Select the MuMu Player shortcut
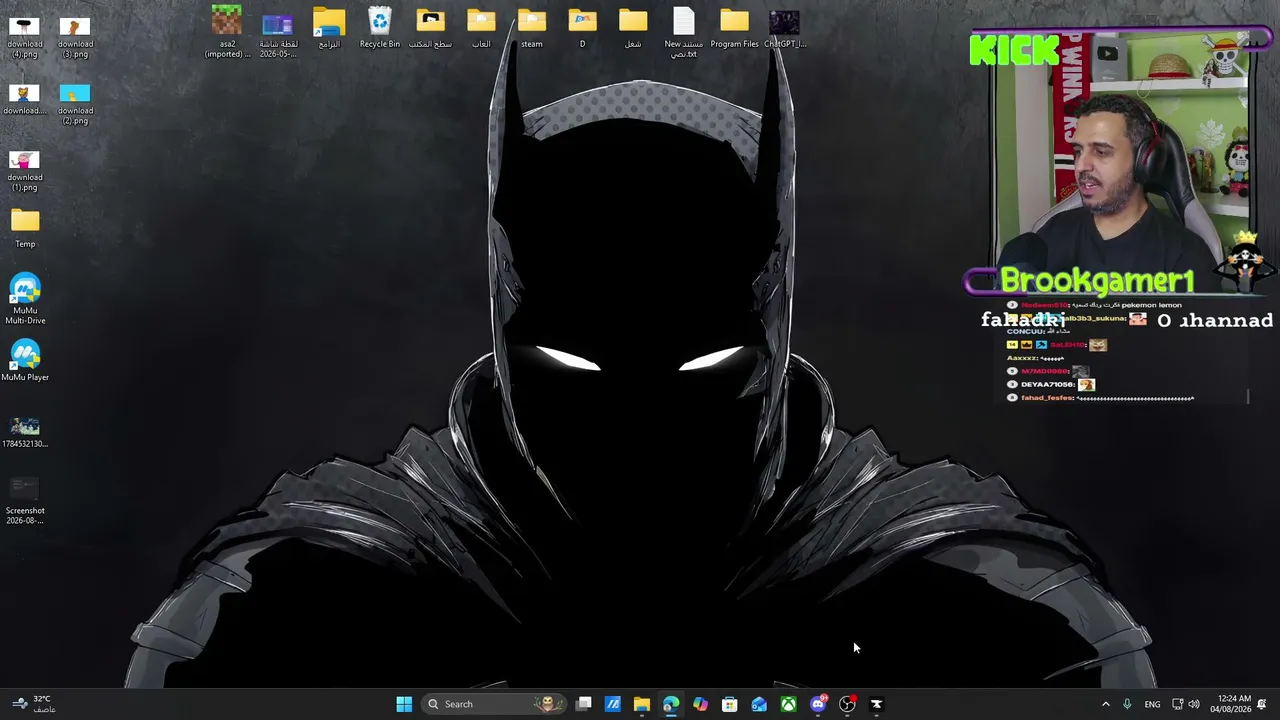This screenshot has height=720, width=1280. (x=25, y=362)
